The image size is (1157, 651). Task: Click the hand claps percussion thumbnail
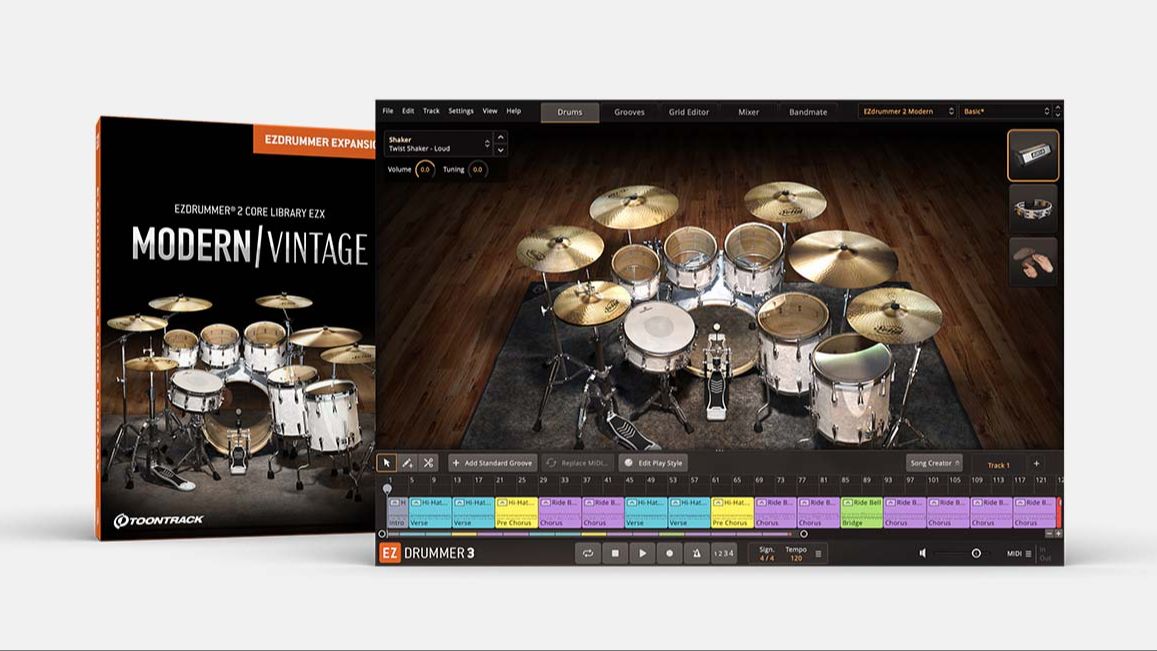tap(1033, 262)
